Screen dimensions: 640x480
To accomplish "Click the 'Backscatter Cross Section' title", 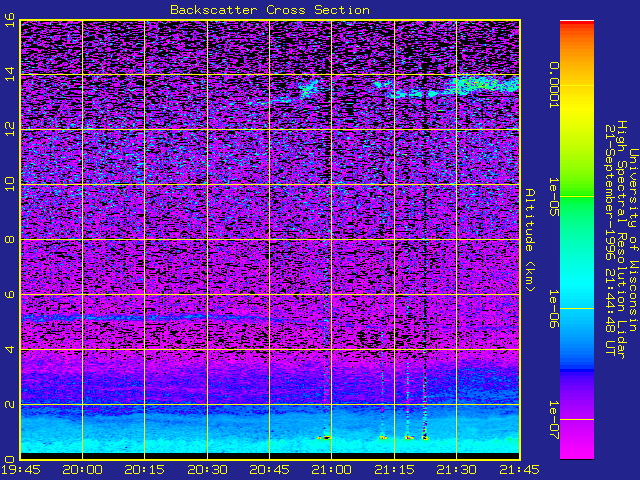I will [270, 10].
